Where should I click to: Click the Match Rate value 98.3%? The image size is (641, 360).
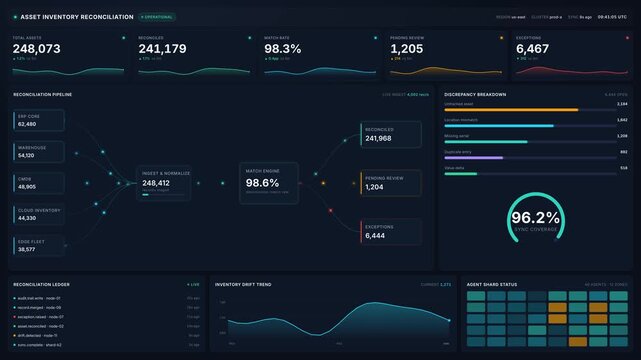pyautogui.click(x=282, y=49)
